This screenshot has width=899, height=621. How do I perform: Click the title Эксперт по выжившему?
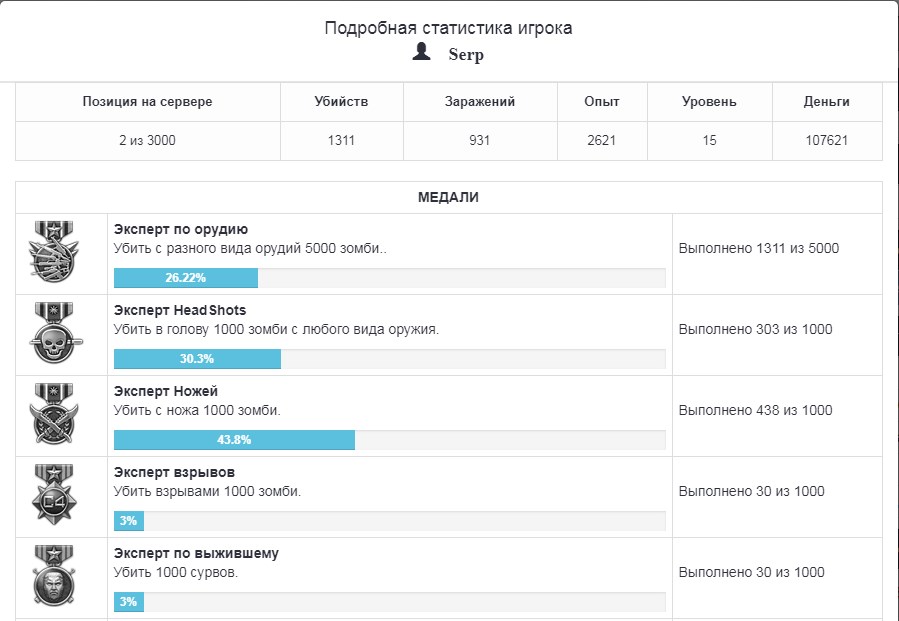197,553
